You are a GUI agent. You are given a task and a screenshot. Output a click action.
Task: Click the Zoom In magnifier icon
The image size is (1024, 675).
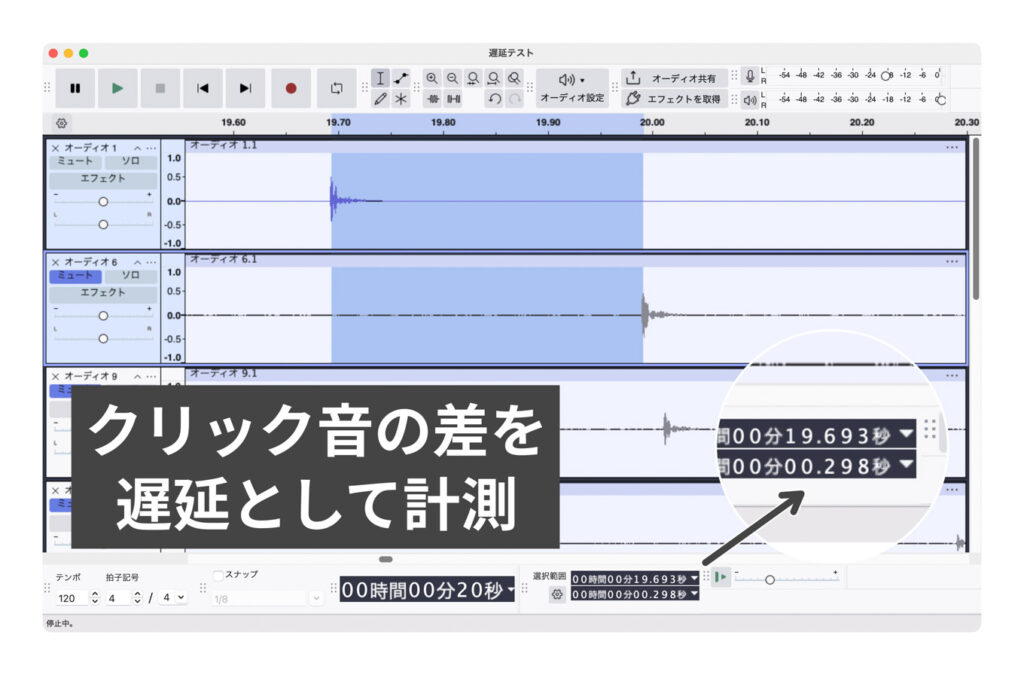(432, 78)
